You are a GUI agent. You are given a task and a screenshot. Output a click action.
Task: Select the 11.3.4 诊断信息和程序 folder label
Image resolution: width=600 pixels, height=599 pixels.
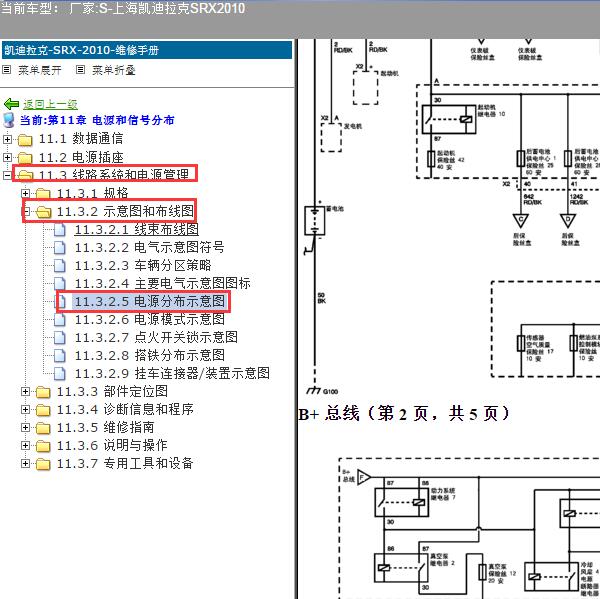pyautogui.click(x=125, y=409)
